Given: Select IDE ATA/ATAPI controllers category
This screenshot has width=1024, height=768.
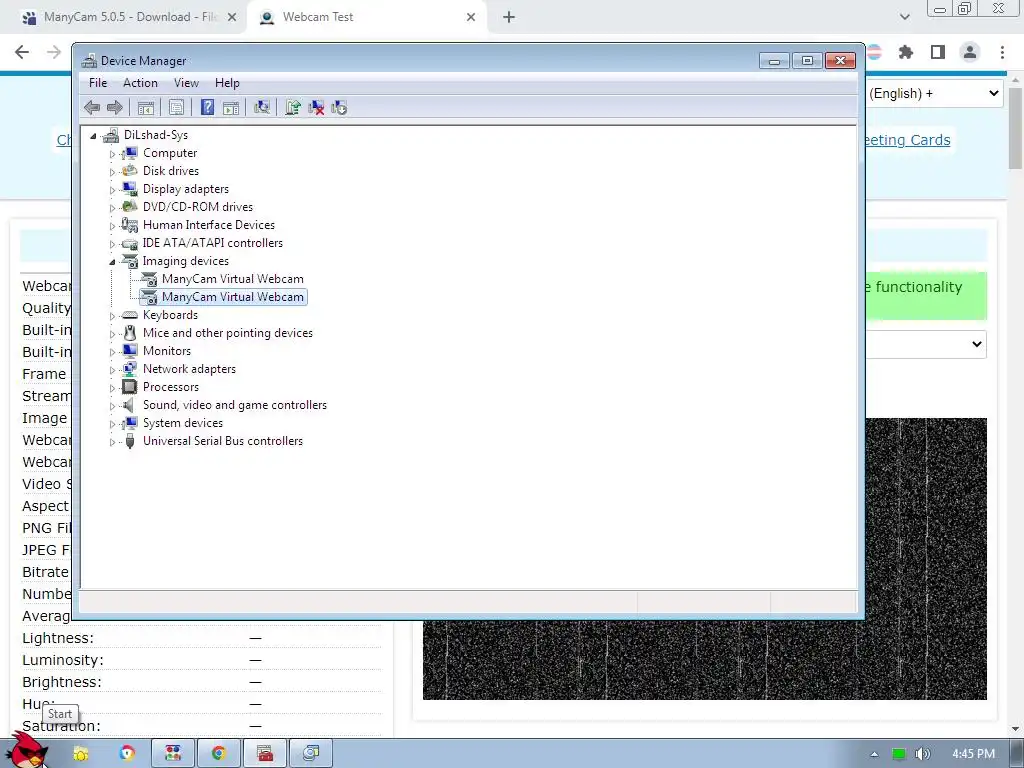Looking at the screenshot, I should (213, 243).
